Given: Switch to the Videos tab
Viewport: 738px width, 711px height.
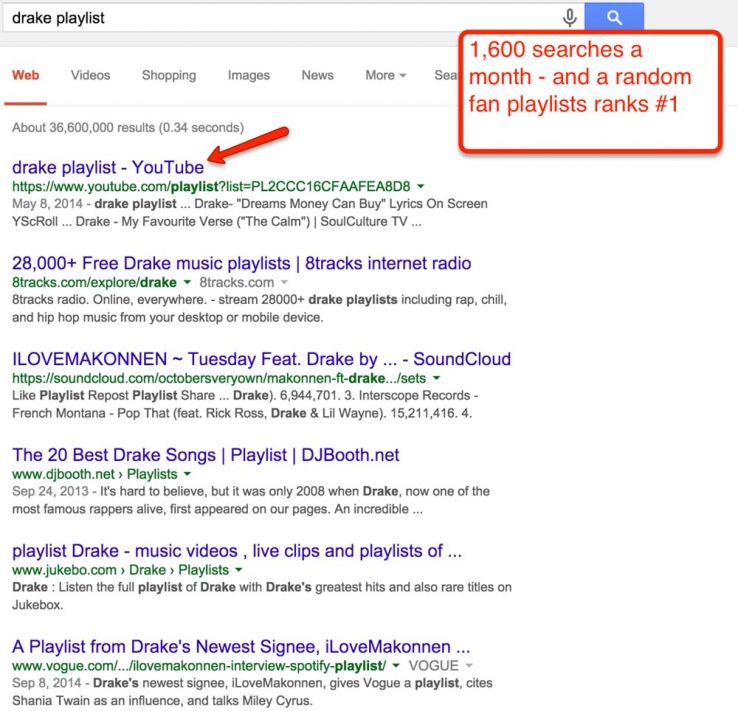Looking at the screenshot, I should (x=90, y=75).
